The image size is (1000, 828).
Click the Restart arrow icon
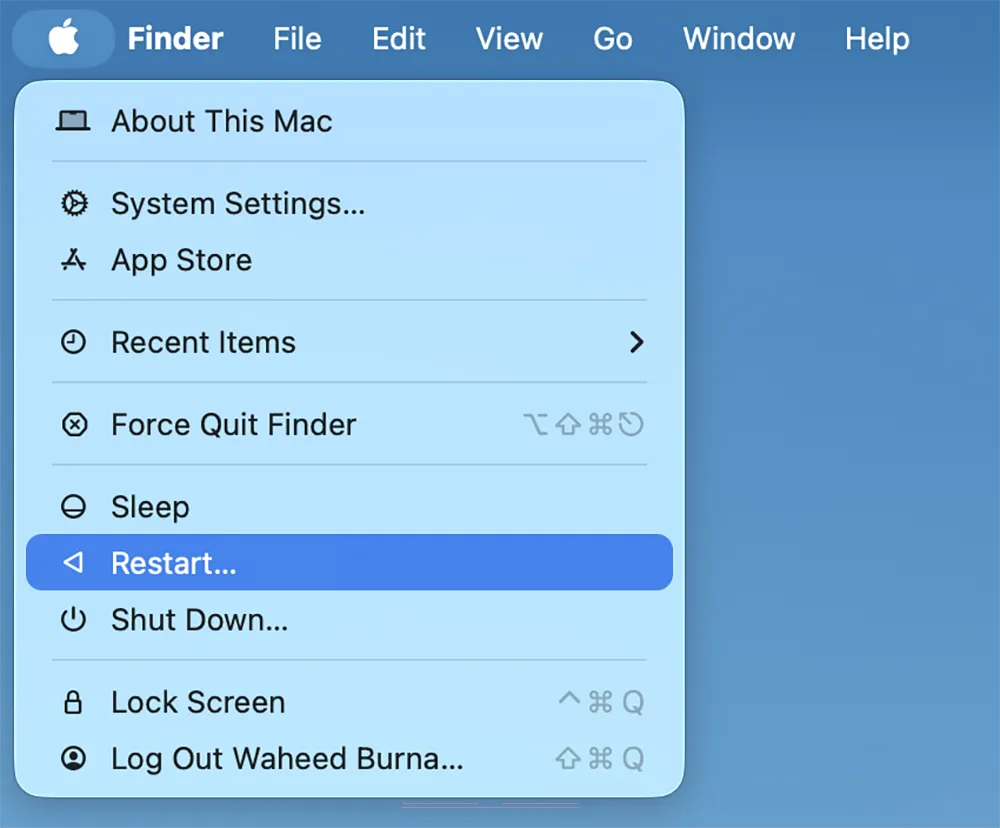[74, 563]
